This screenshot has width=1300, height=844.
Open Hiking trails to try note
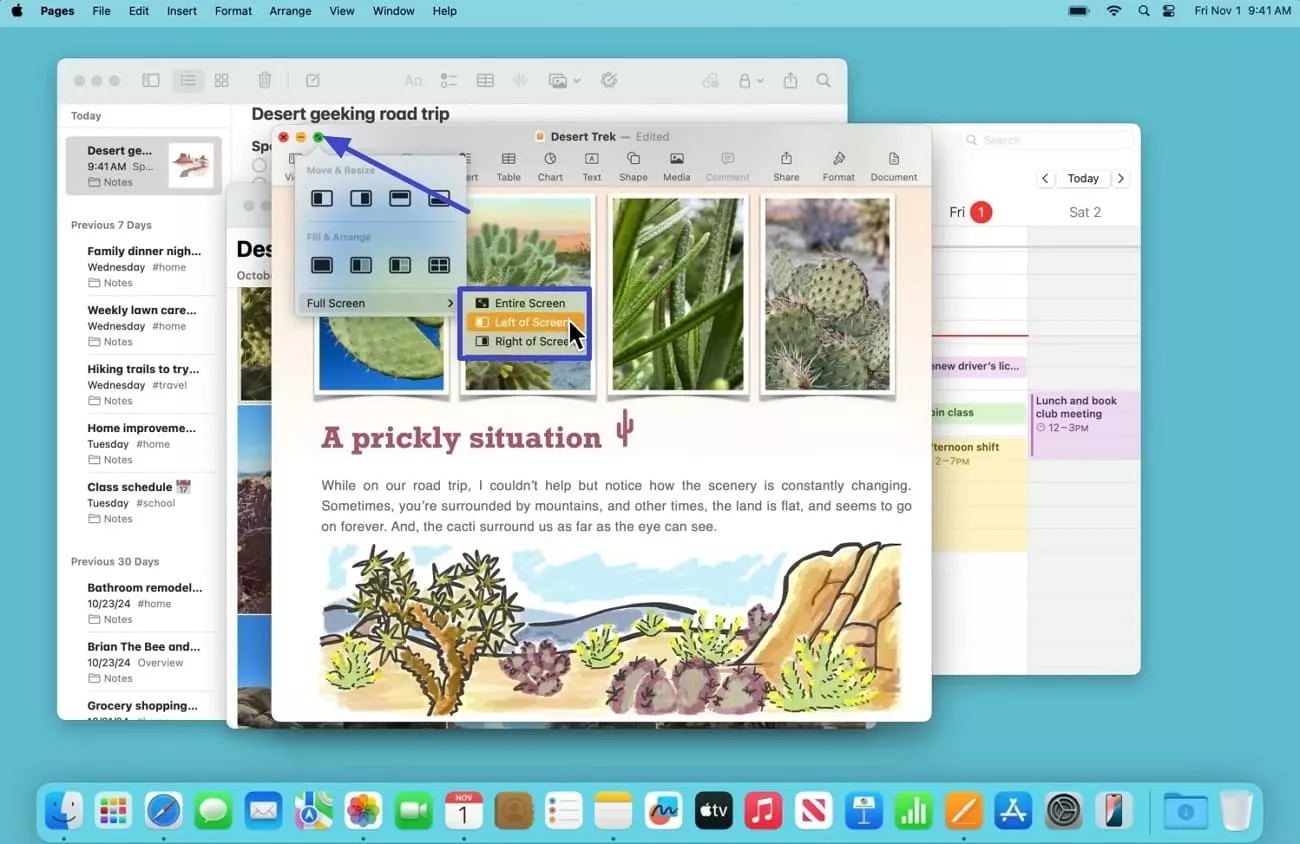pyautogui.click(x=144, y=385)
